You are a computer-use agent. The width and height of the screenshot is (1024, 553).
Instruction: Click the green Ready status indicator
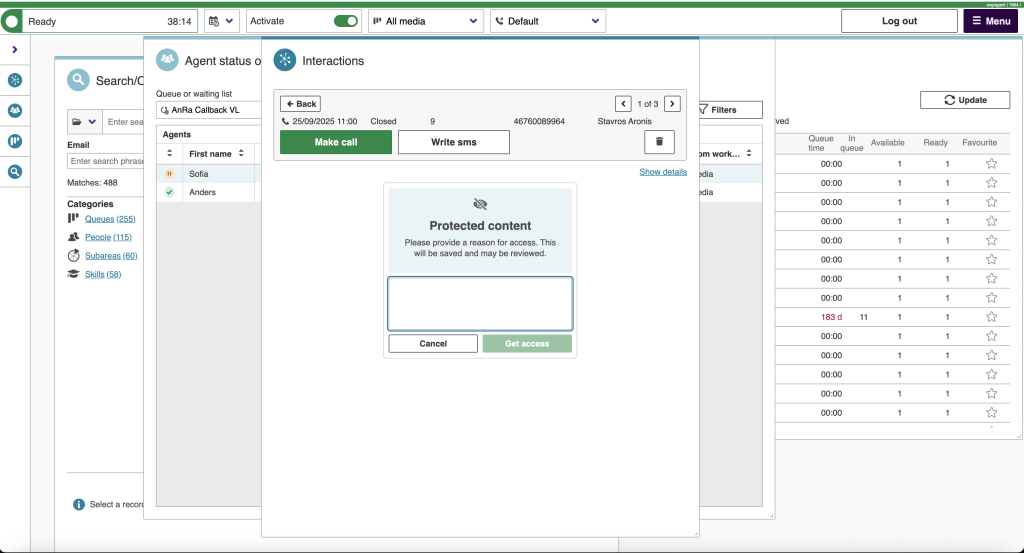point(13,21)
